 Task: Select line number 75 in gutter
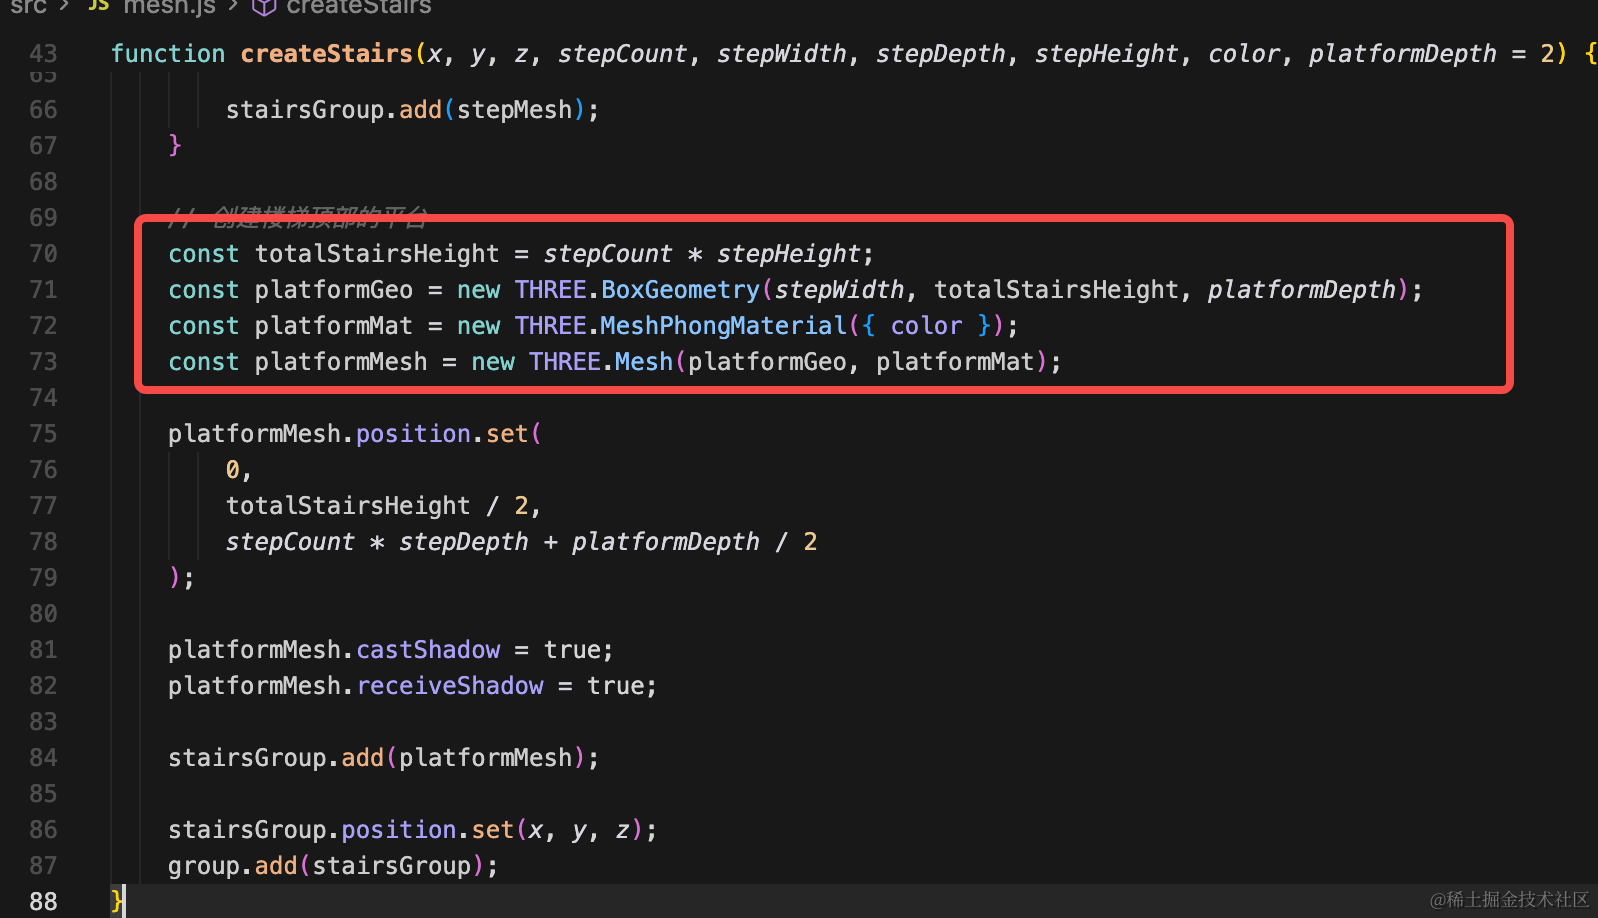(x=43, y=434)
